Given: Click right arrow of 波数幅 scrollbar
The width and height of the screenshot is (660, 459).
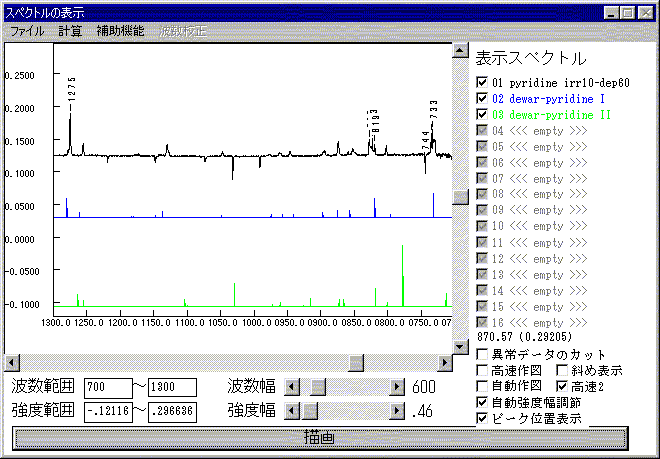Looking at the screenshot, I should click(x=394, y=386).
